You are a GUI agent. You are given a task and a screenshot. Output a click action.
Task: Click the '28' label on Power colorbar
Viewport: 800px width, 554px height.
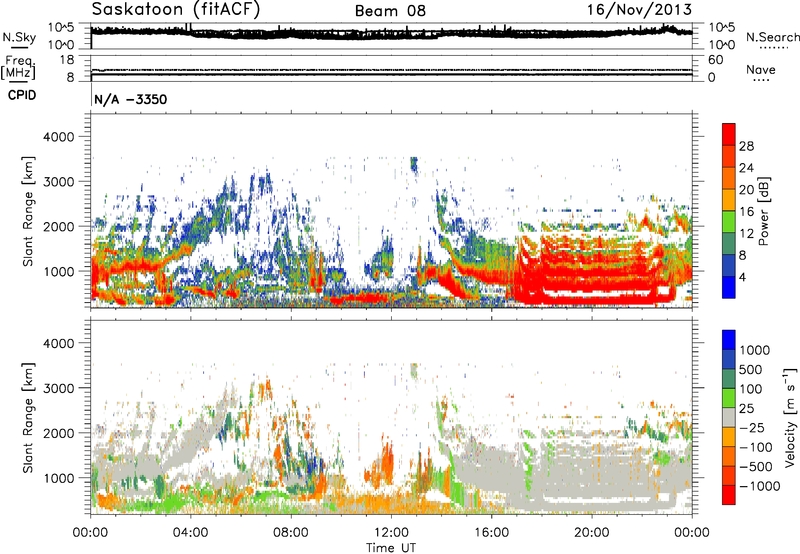746,146
